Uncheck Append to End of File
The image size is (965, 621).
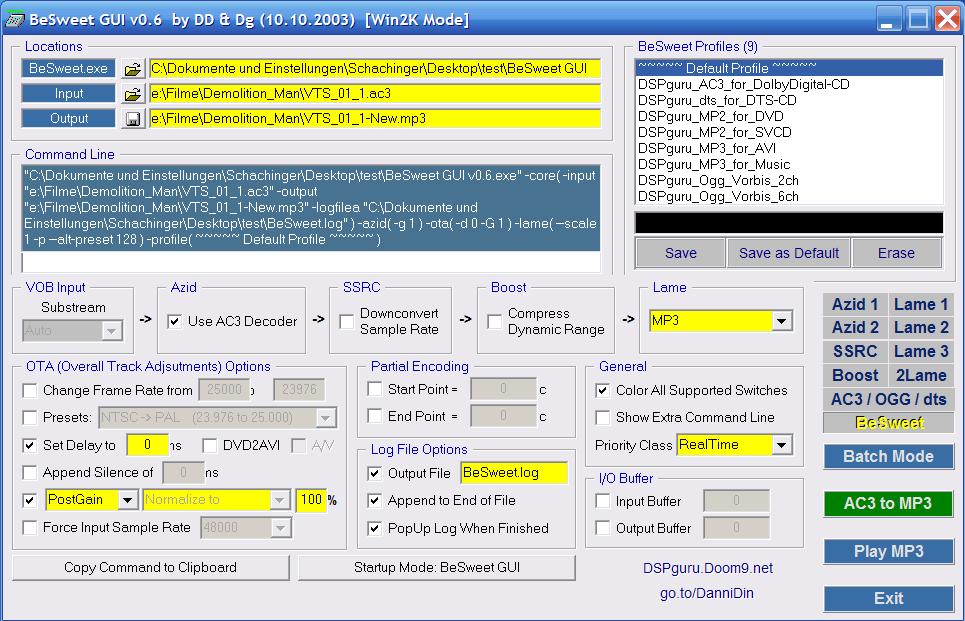pos(374,500)
